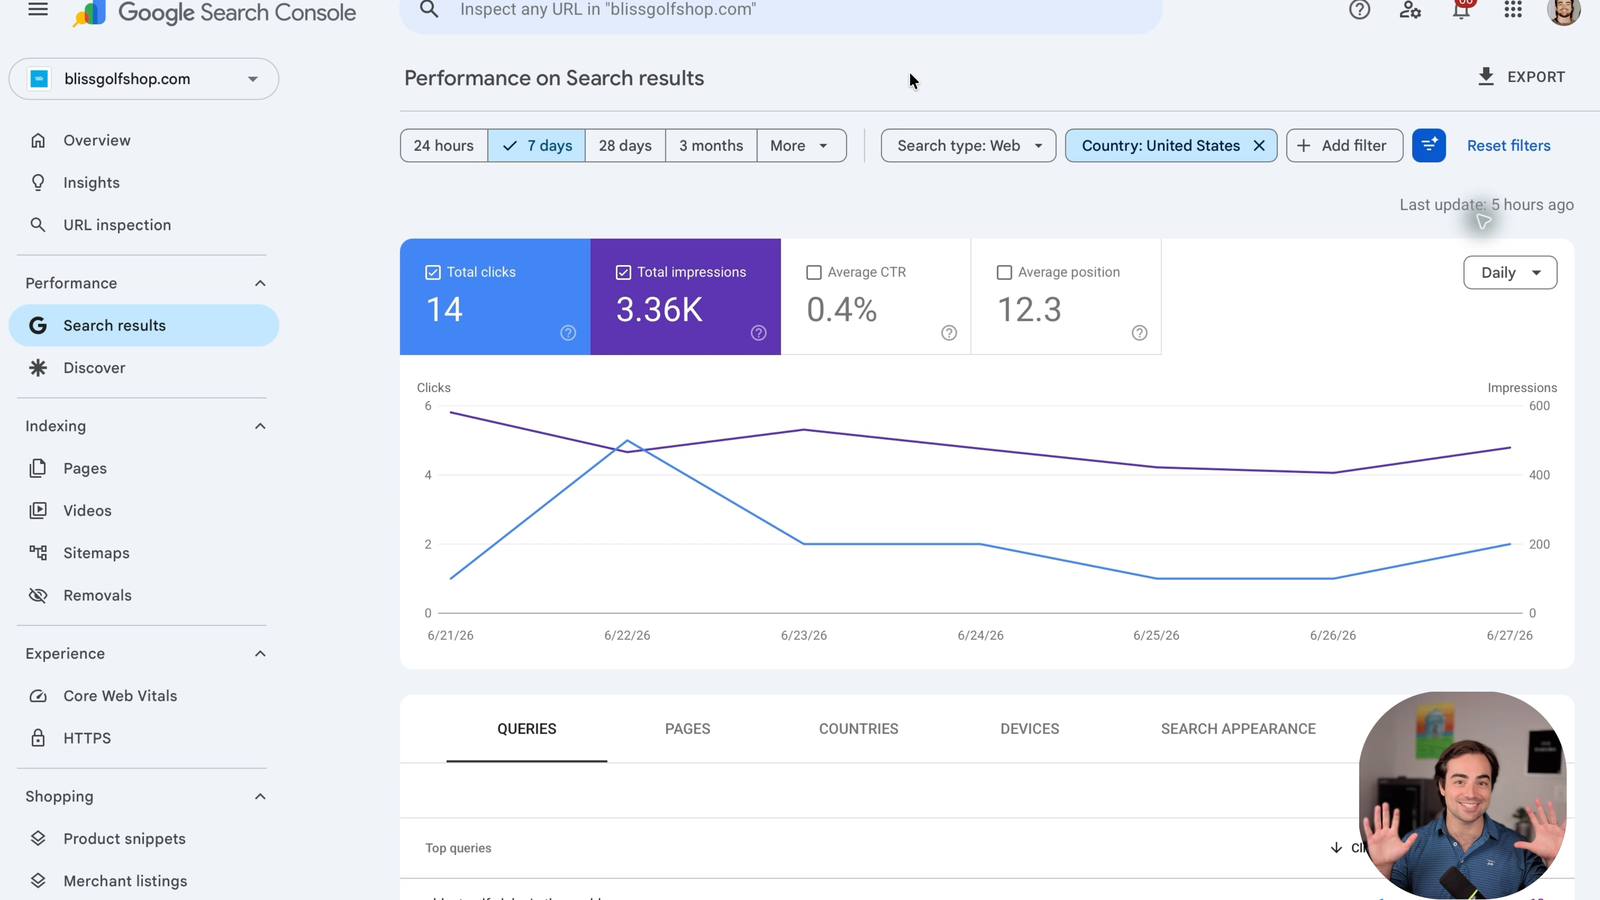Click the Add filter button
Image resolution: width=1600 pixels, height=900 pixels.
(x=1344, y=145)
